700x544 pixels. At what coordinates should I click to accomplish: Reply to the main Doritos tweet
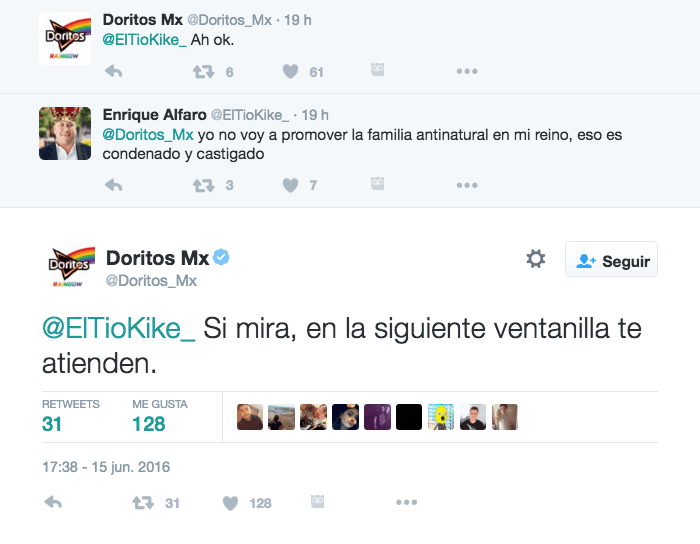click(x=53, y=502)
